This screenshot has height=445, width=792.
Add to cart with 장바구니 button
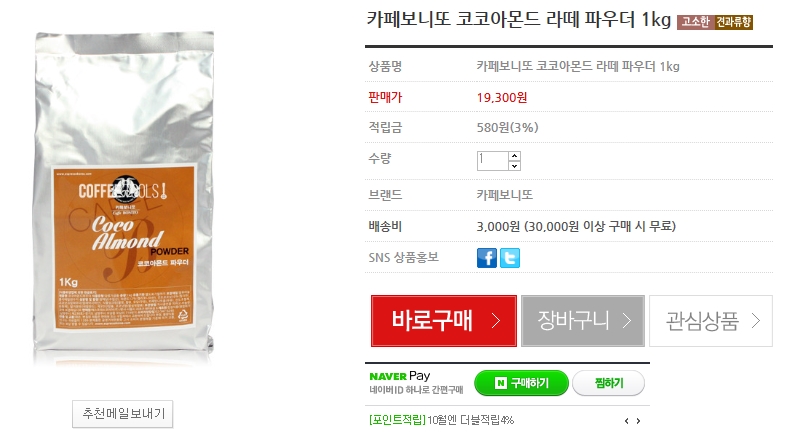click(583, 321)
